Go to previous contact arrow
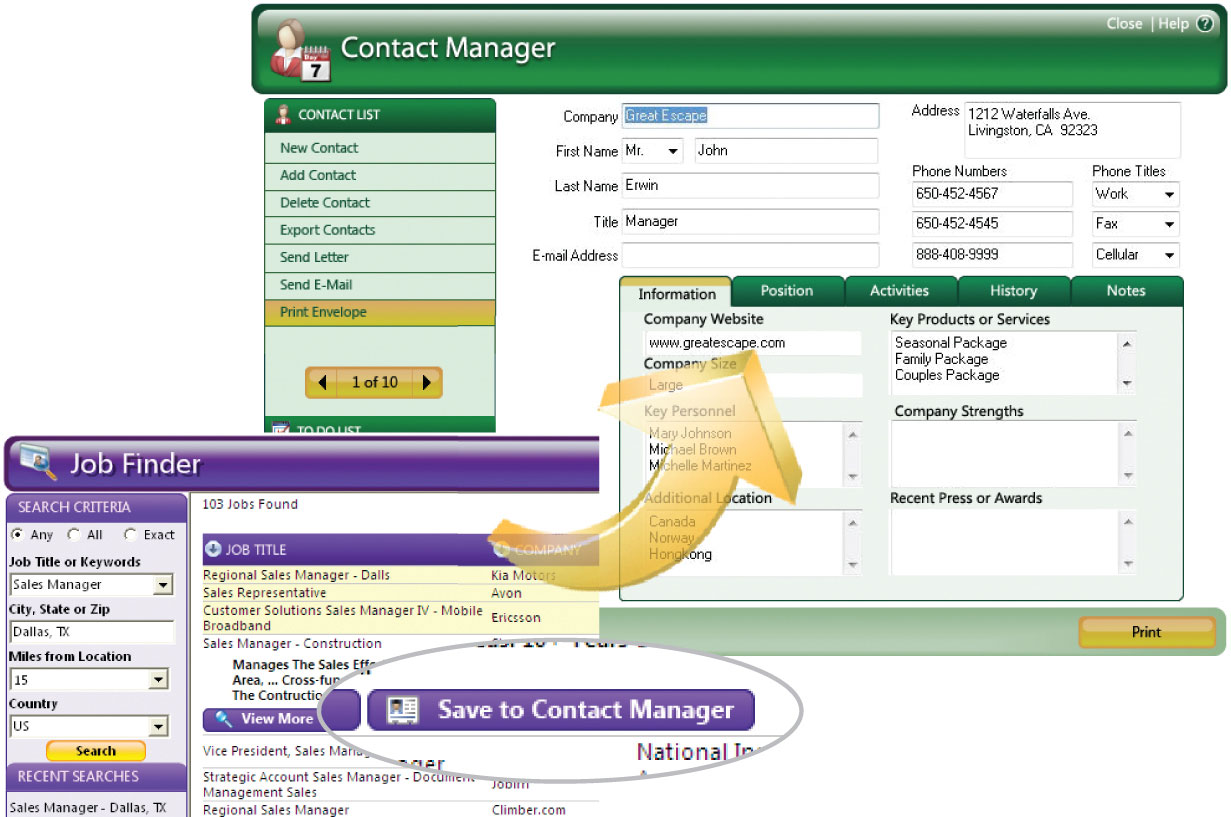The height and width of the screenshot is (817, 1231). point(321,382)
